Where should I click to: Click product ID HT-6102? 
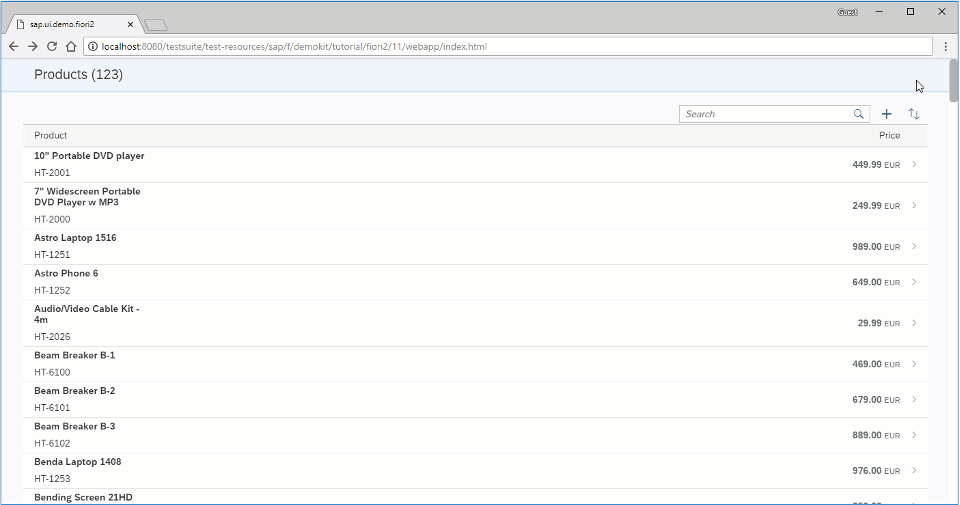pos(52,443)
